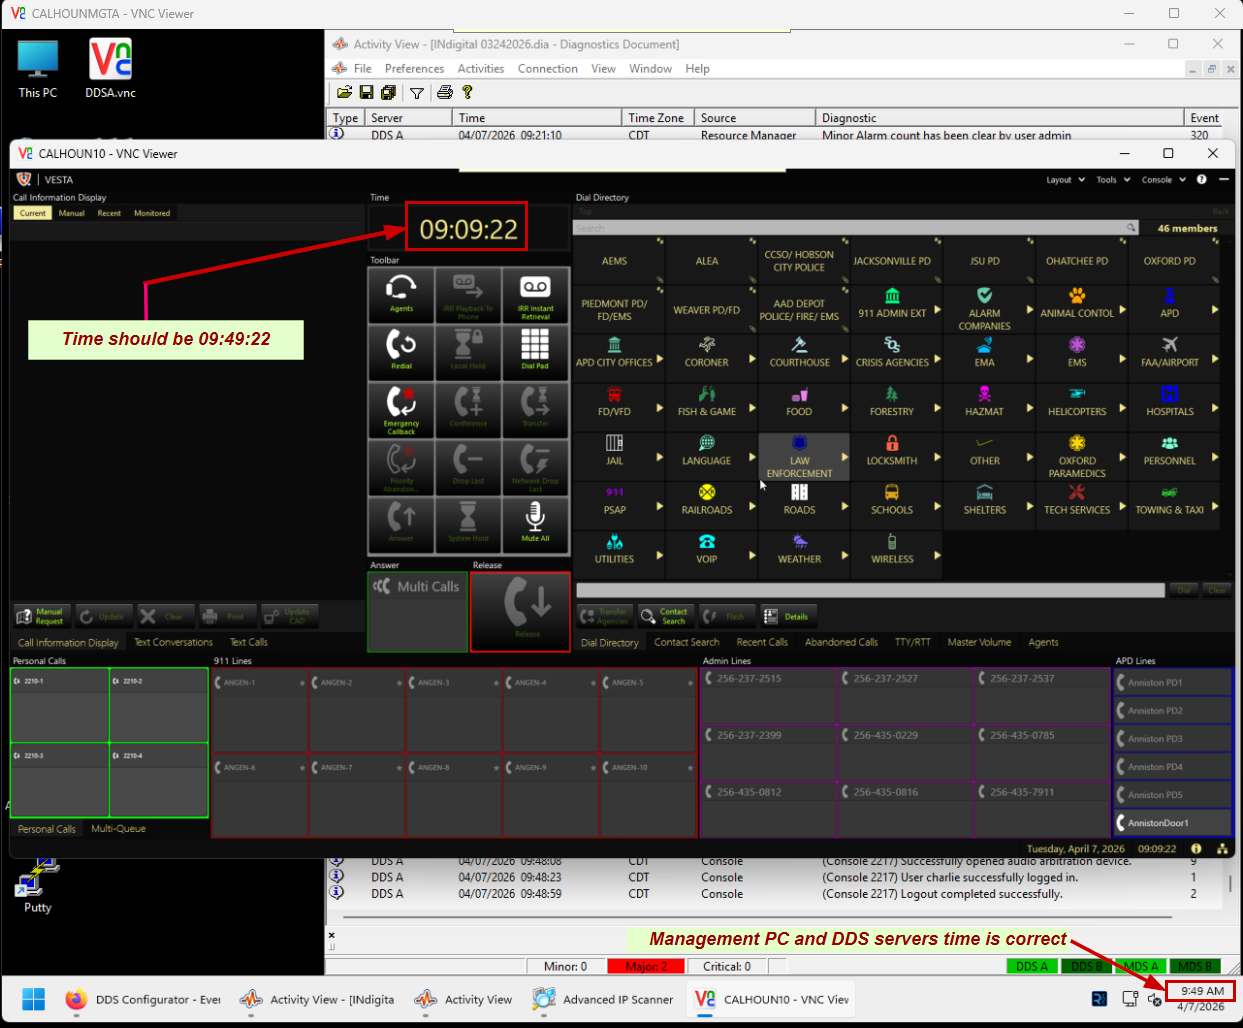Open Preferences menu in Activity View
Screen dimensions: 1243x1028
[x=414, y=69]
